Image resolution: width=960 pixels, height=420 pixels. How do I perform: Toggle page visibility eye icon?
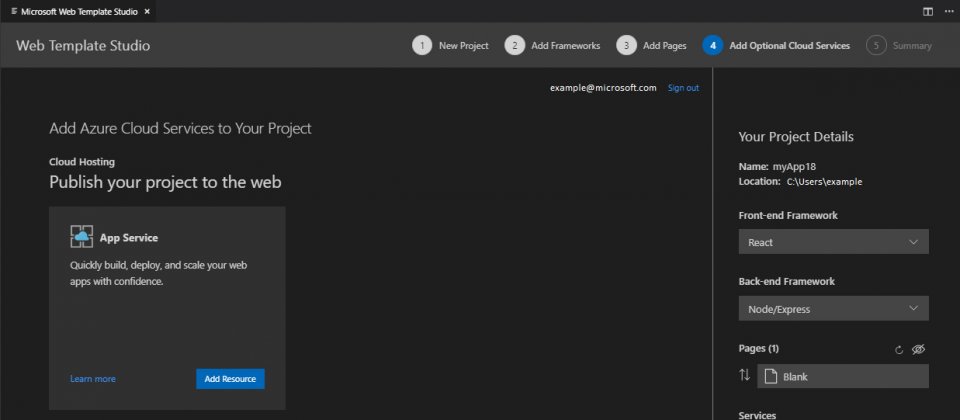(918, 350)
